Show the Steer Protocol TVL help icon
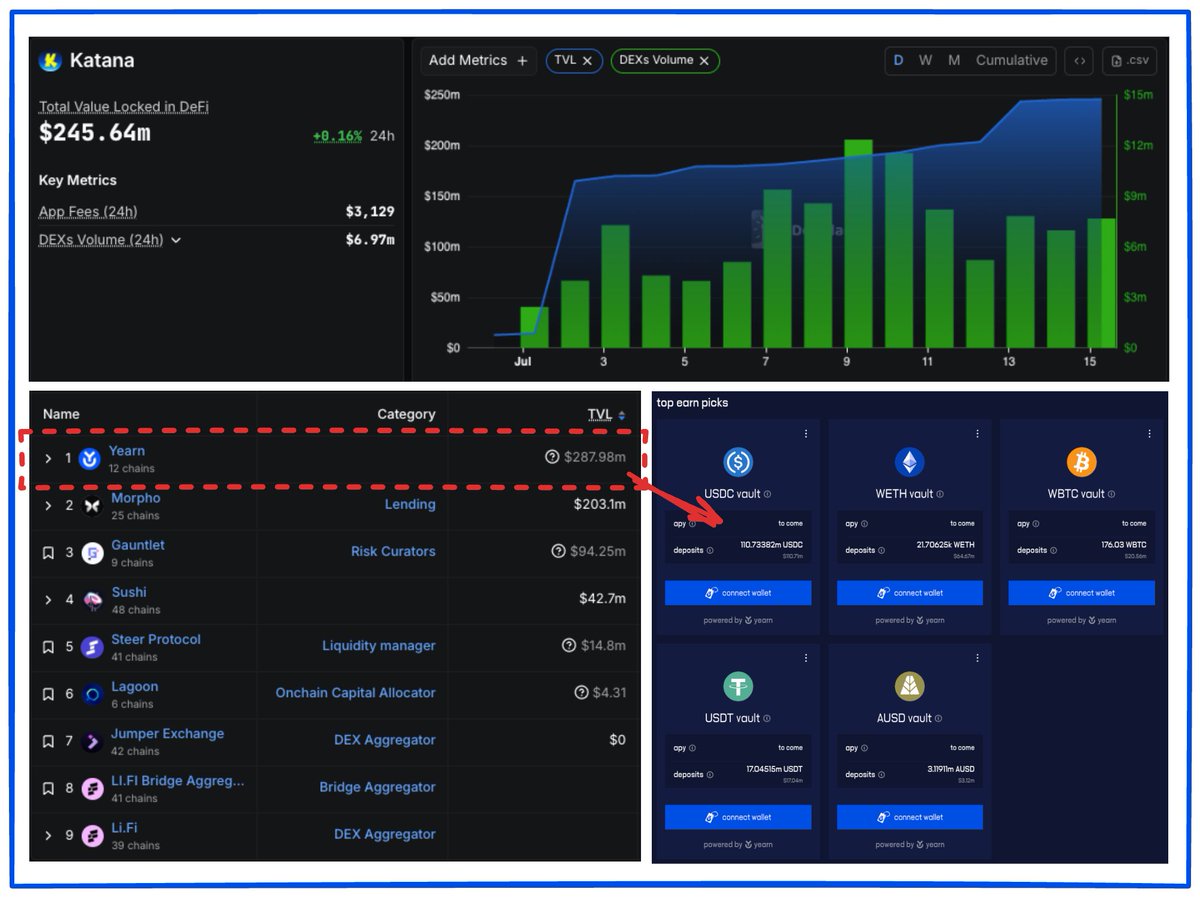Screen dimensions: 1200x898 click(x=569, y=646)
